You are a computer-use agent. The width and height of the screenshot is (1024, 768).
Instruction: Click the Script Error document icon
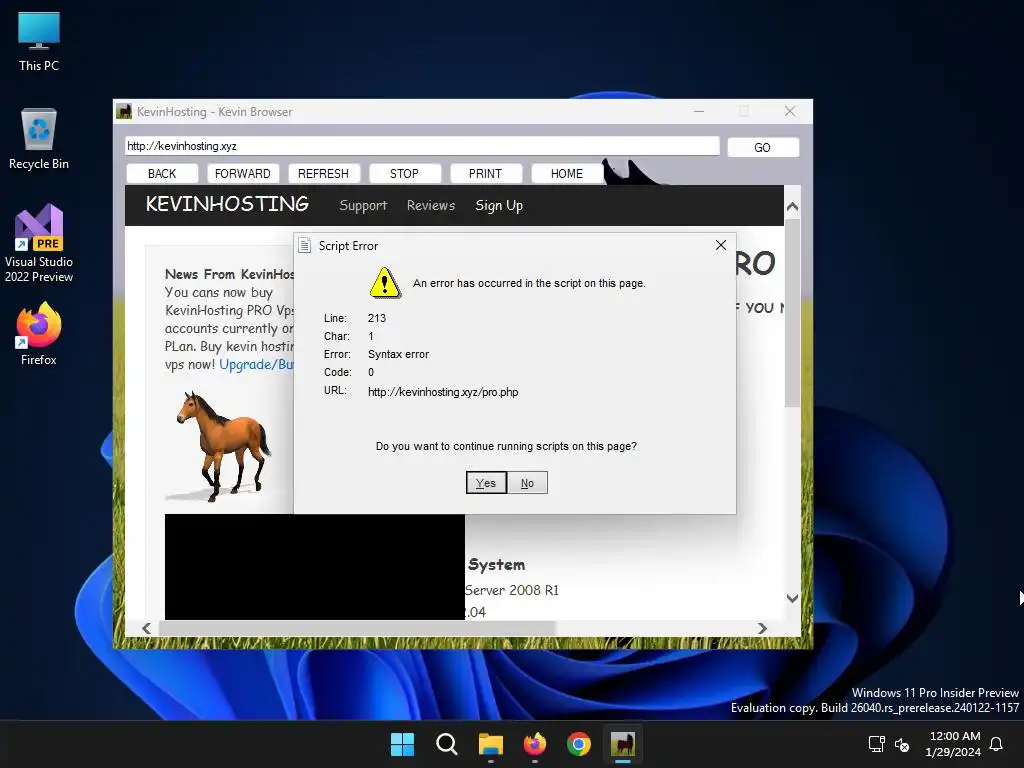[x=304, y=246]
